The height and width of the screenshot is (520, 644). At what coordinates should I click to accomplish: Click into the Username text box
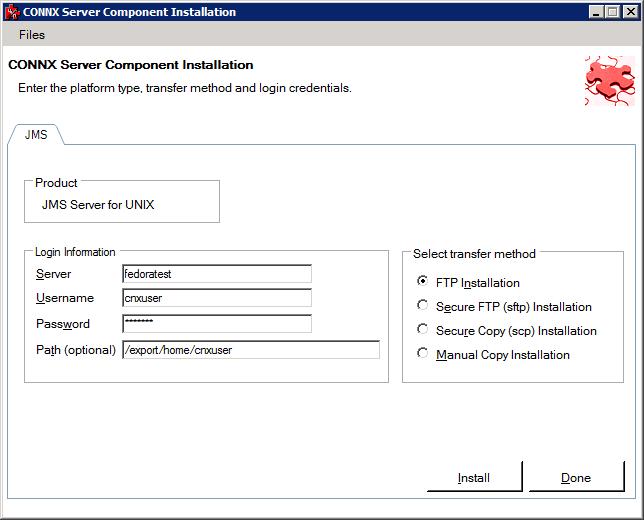point(217,298)
